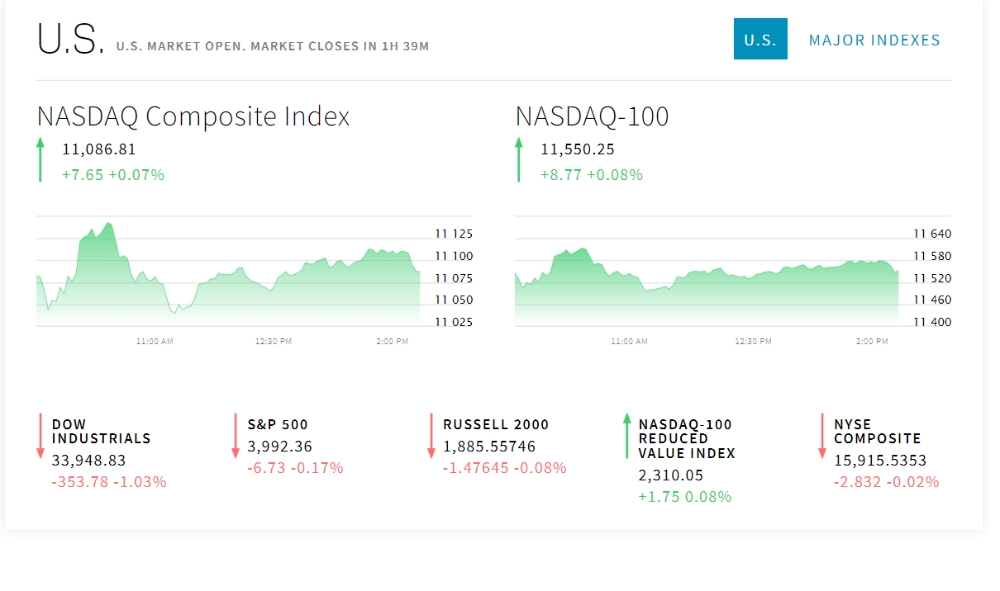1000x591 pixels.
Task: Open the NASDAQ-100 heading link
Action: tap(592, 117)
